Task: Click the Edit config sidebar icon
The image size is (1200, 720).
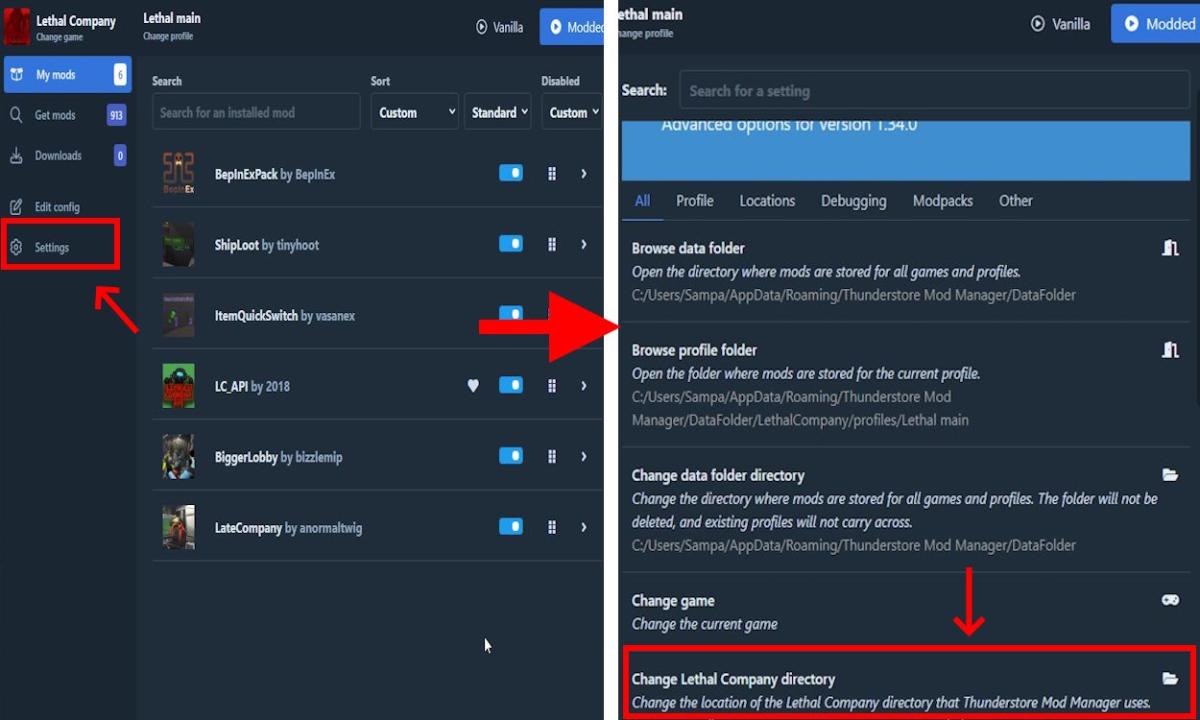Action: click(18, 206)
